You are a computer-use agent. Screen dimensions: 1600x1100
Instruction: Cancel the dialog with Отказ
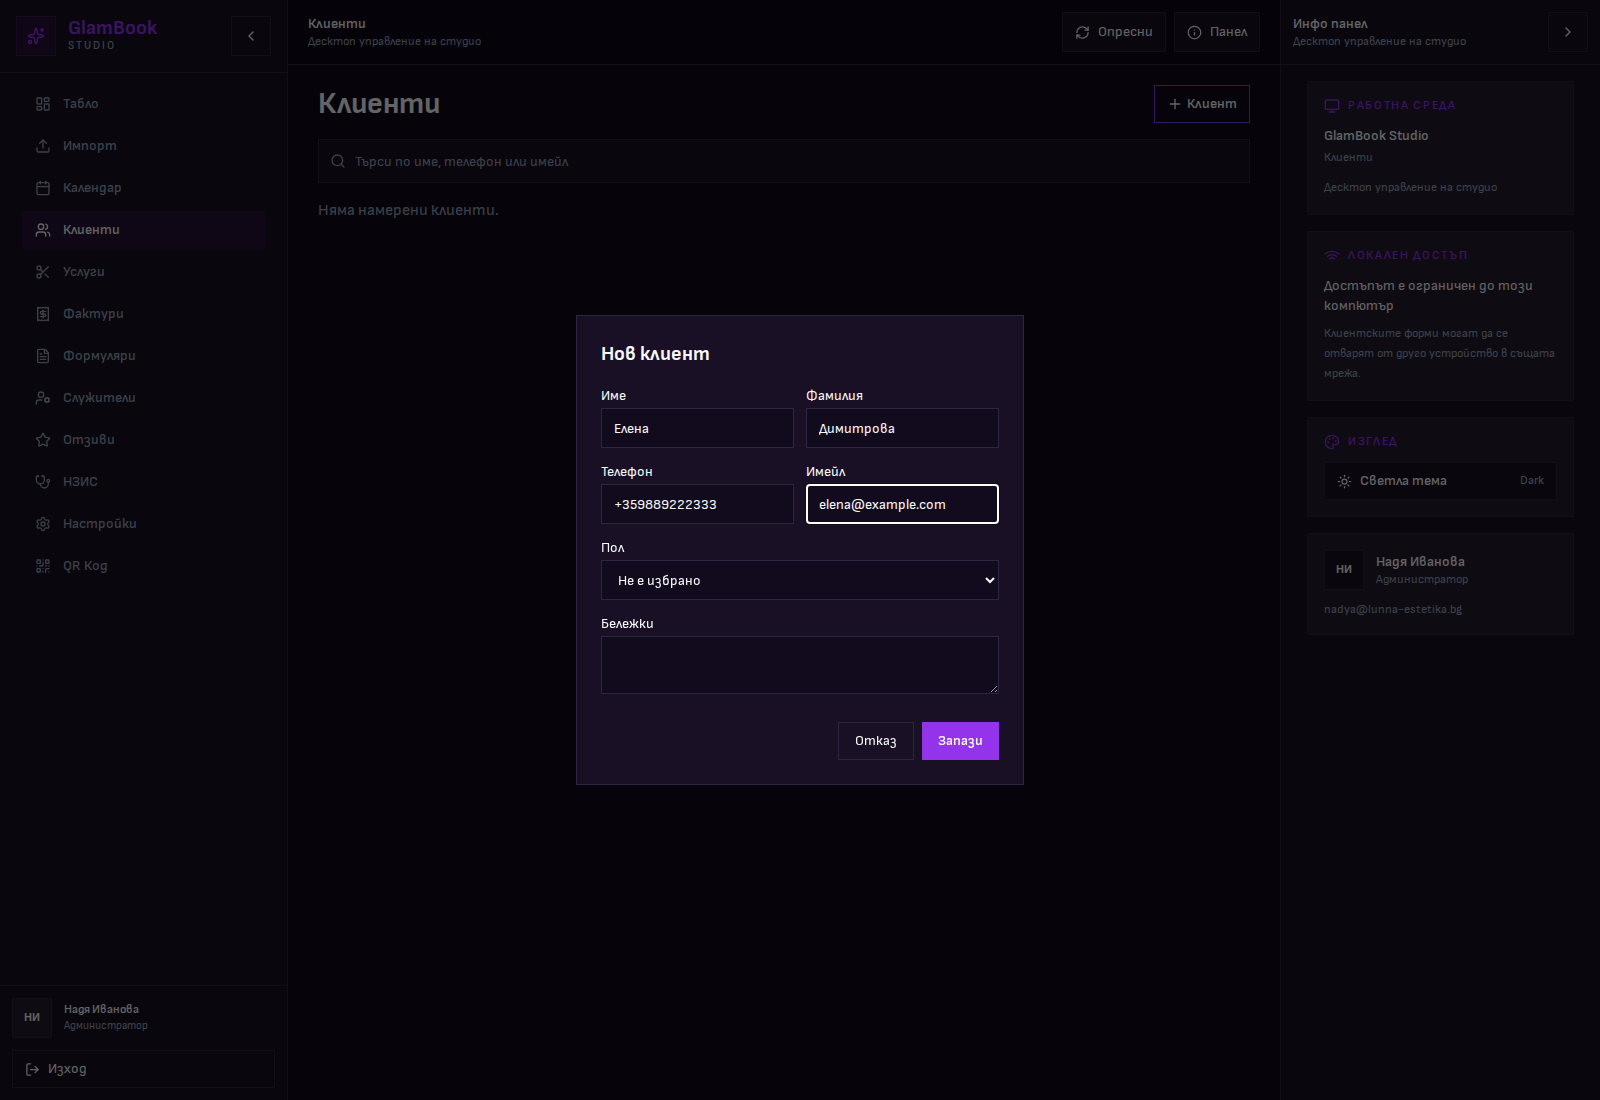click(875, 741)
